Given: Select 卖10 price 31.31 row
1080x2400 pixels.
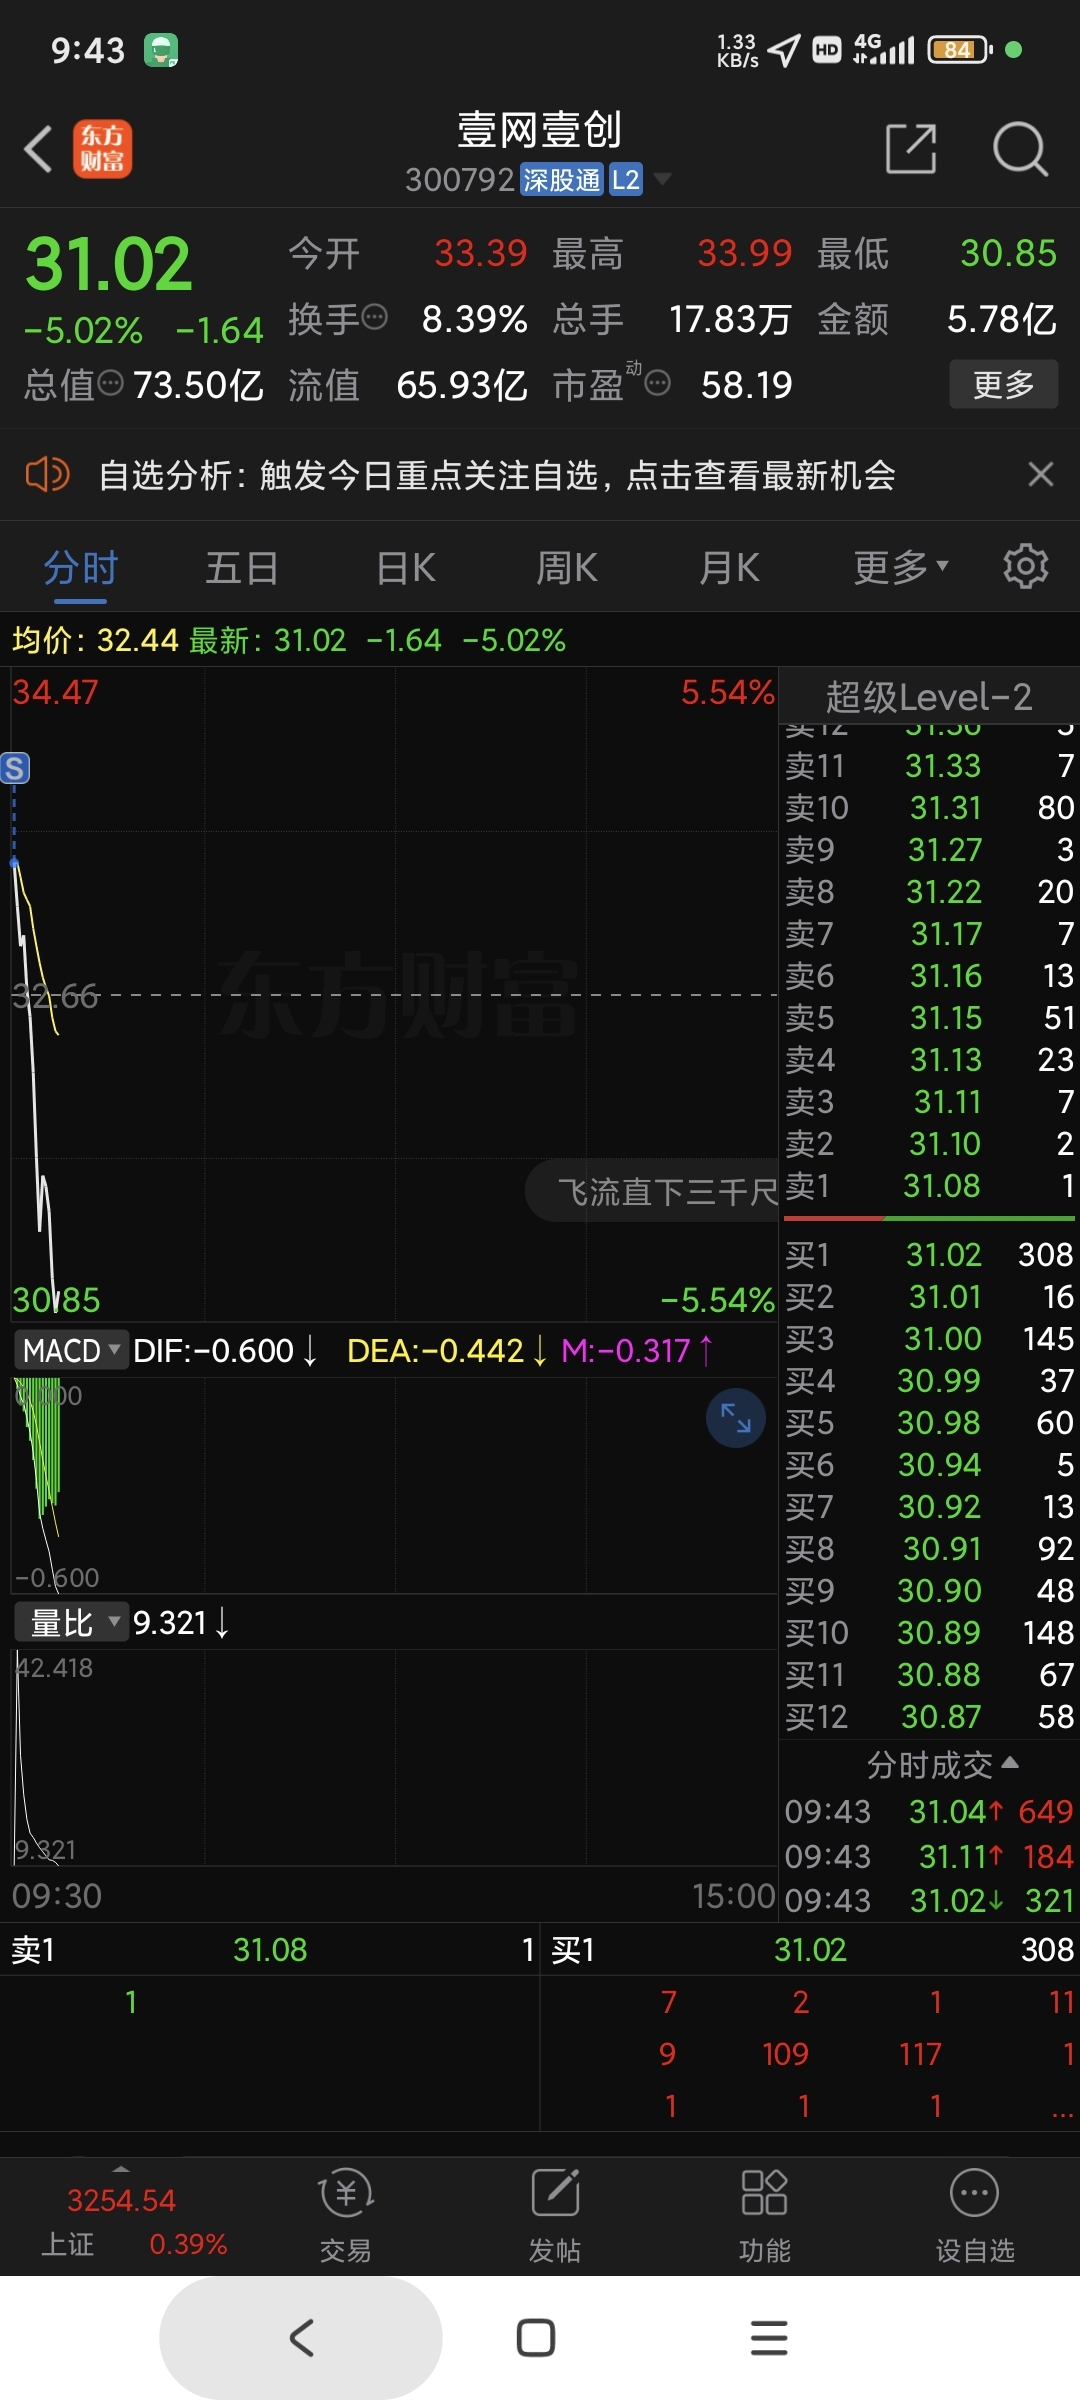Looking at the screenshot, I should pyautogui.click(x=929, y=808).
